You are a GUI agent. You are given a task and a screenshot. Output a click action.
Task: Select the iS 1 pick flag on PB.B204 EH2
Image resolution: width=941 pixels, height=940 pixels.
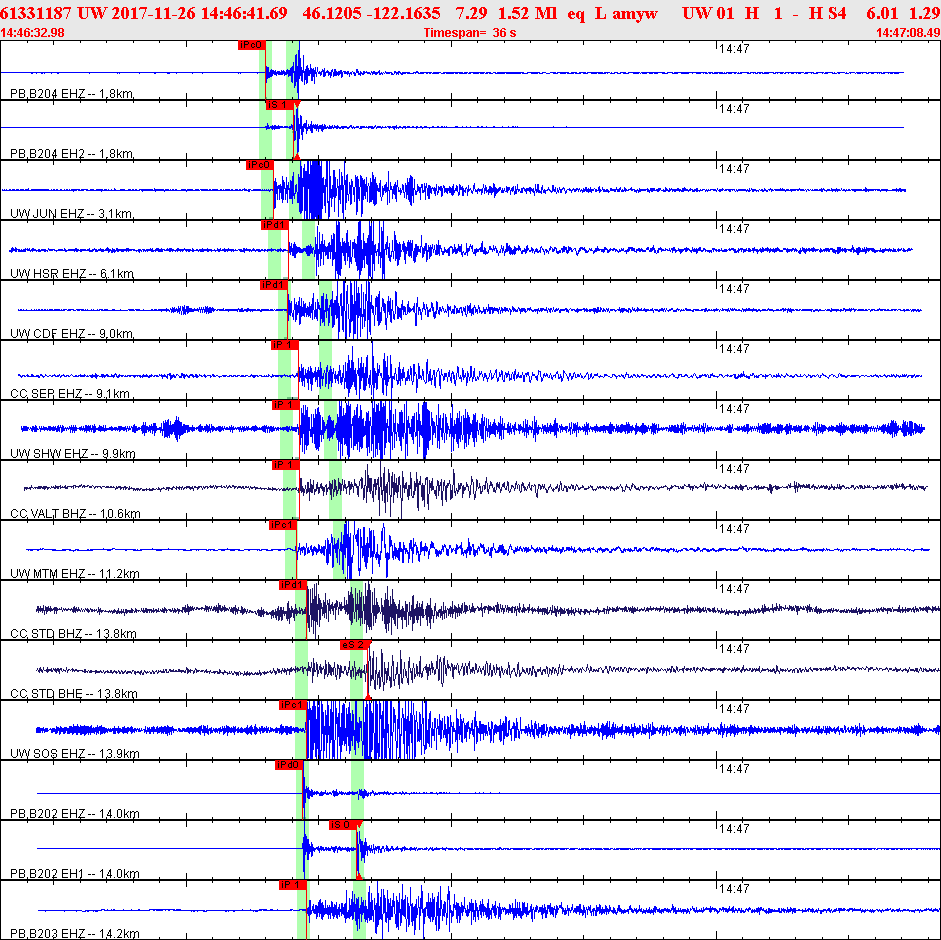click(280, 105)
